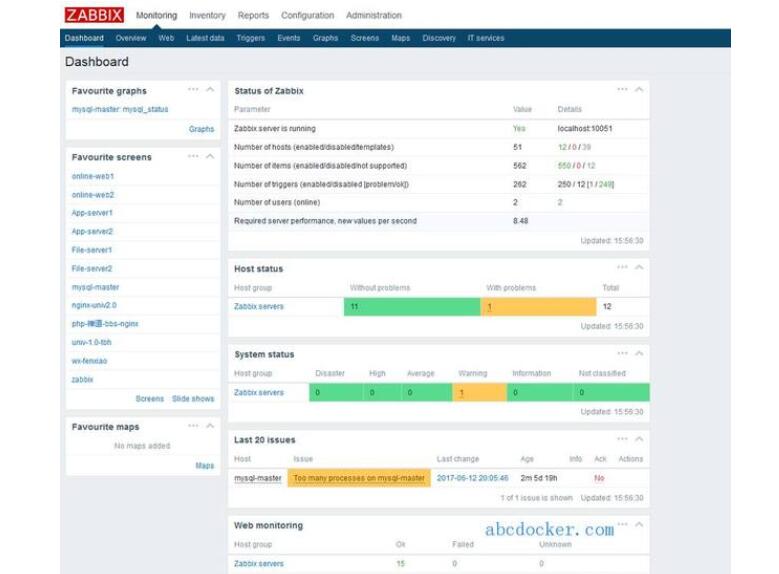This screenshot has height=574, width=779.
Task: Click online users count in Status details
Action: [560, 203]
